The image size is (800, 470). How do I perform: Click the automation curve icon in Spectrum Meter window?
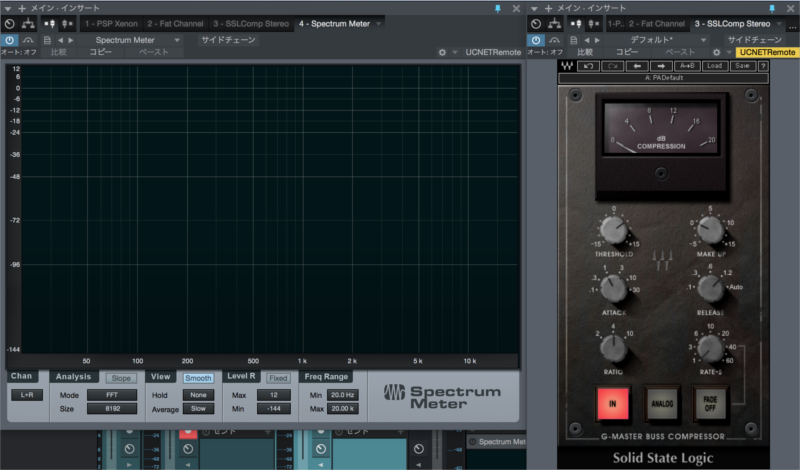tap(28, 40)
